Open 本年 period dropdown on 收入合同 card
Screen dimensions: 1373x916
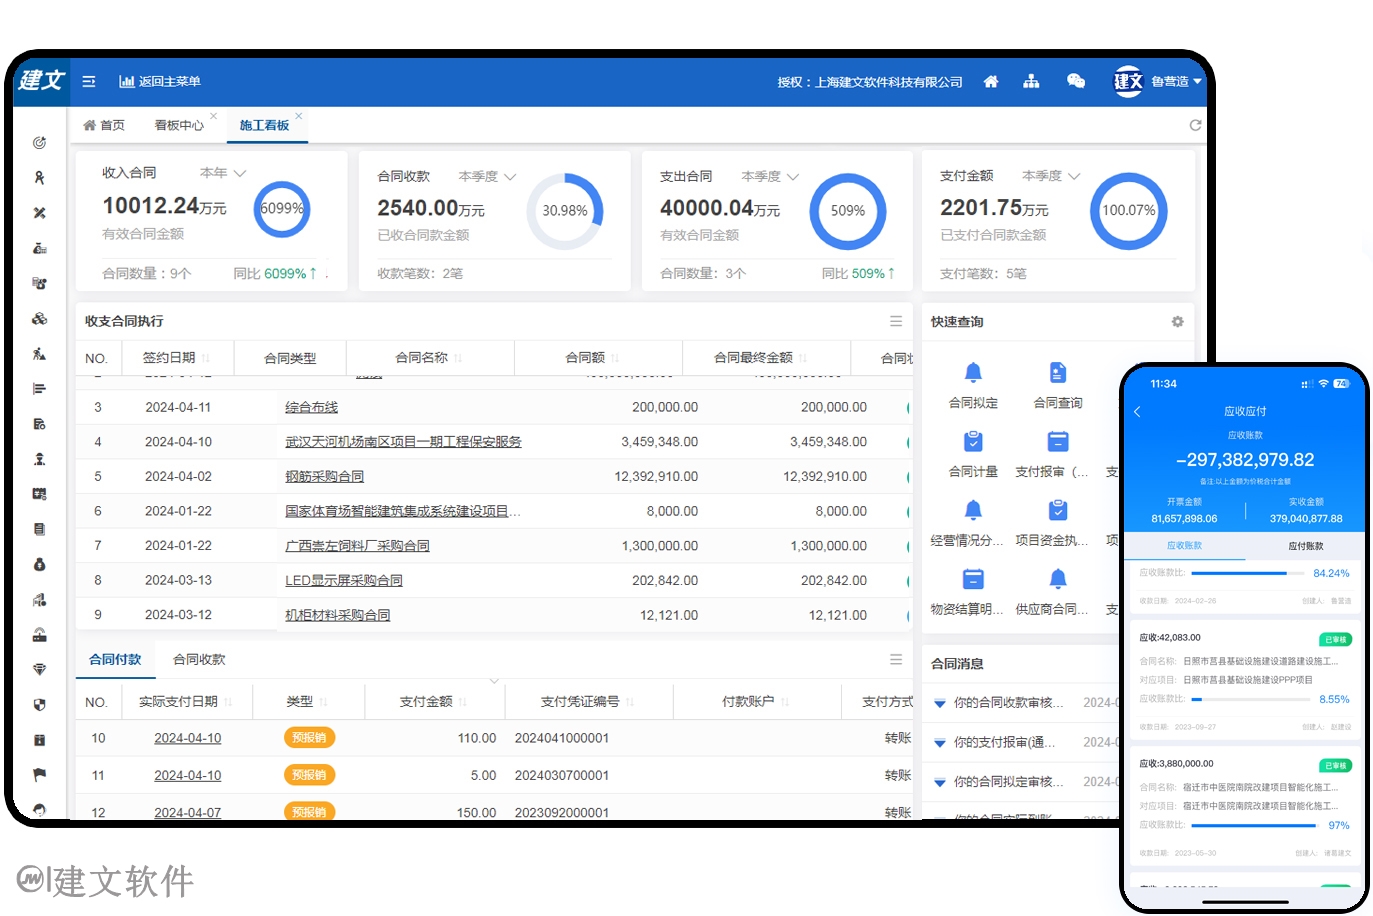click(223, 173)
